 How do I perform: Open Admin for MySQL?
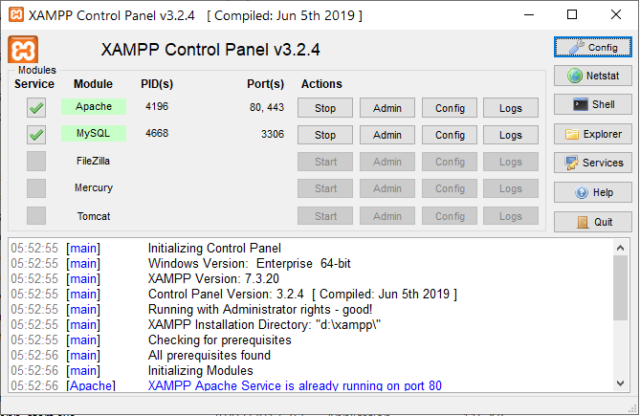(387, 135)
